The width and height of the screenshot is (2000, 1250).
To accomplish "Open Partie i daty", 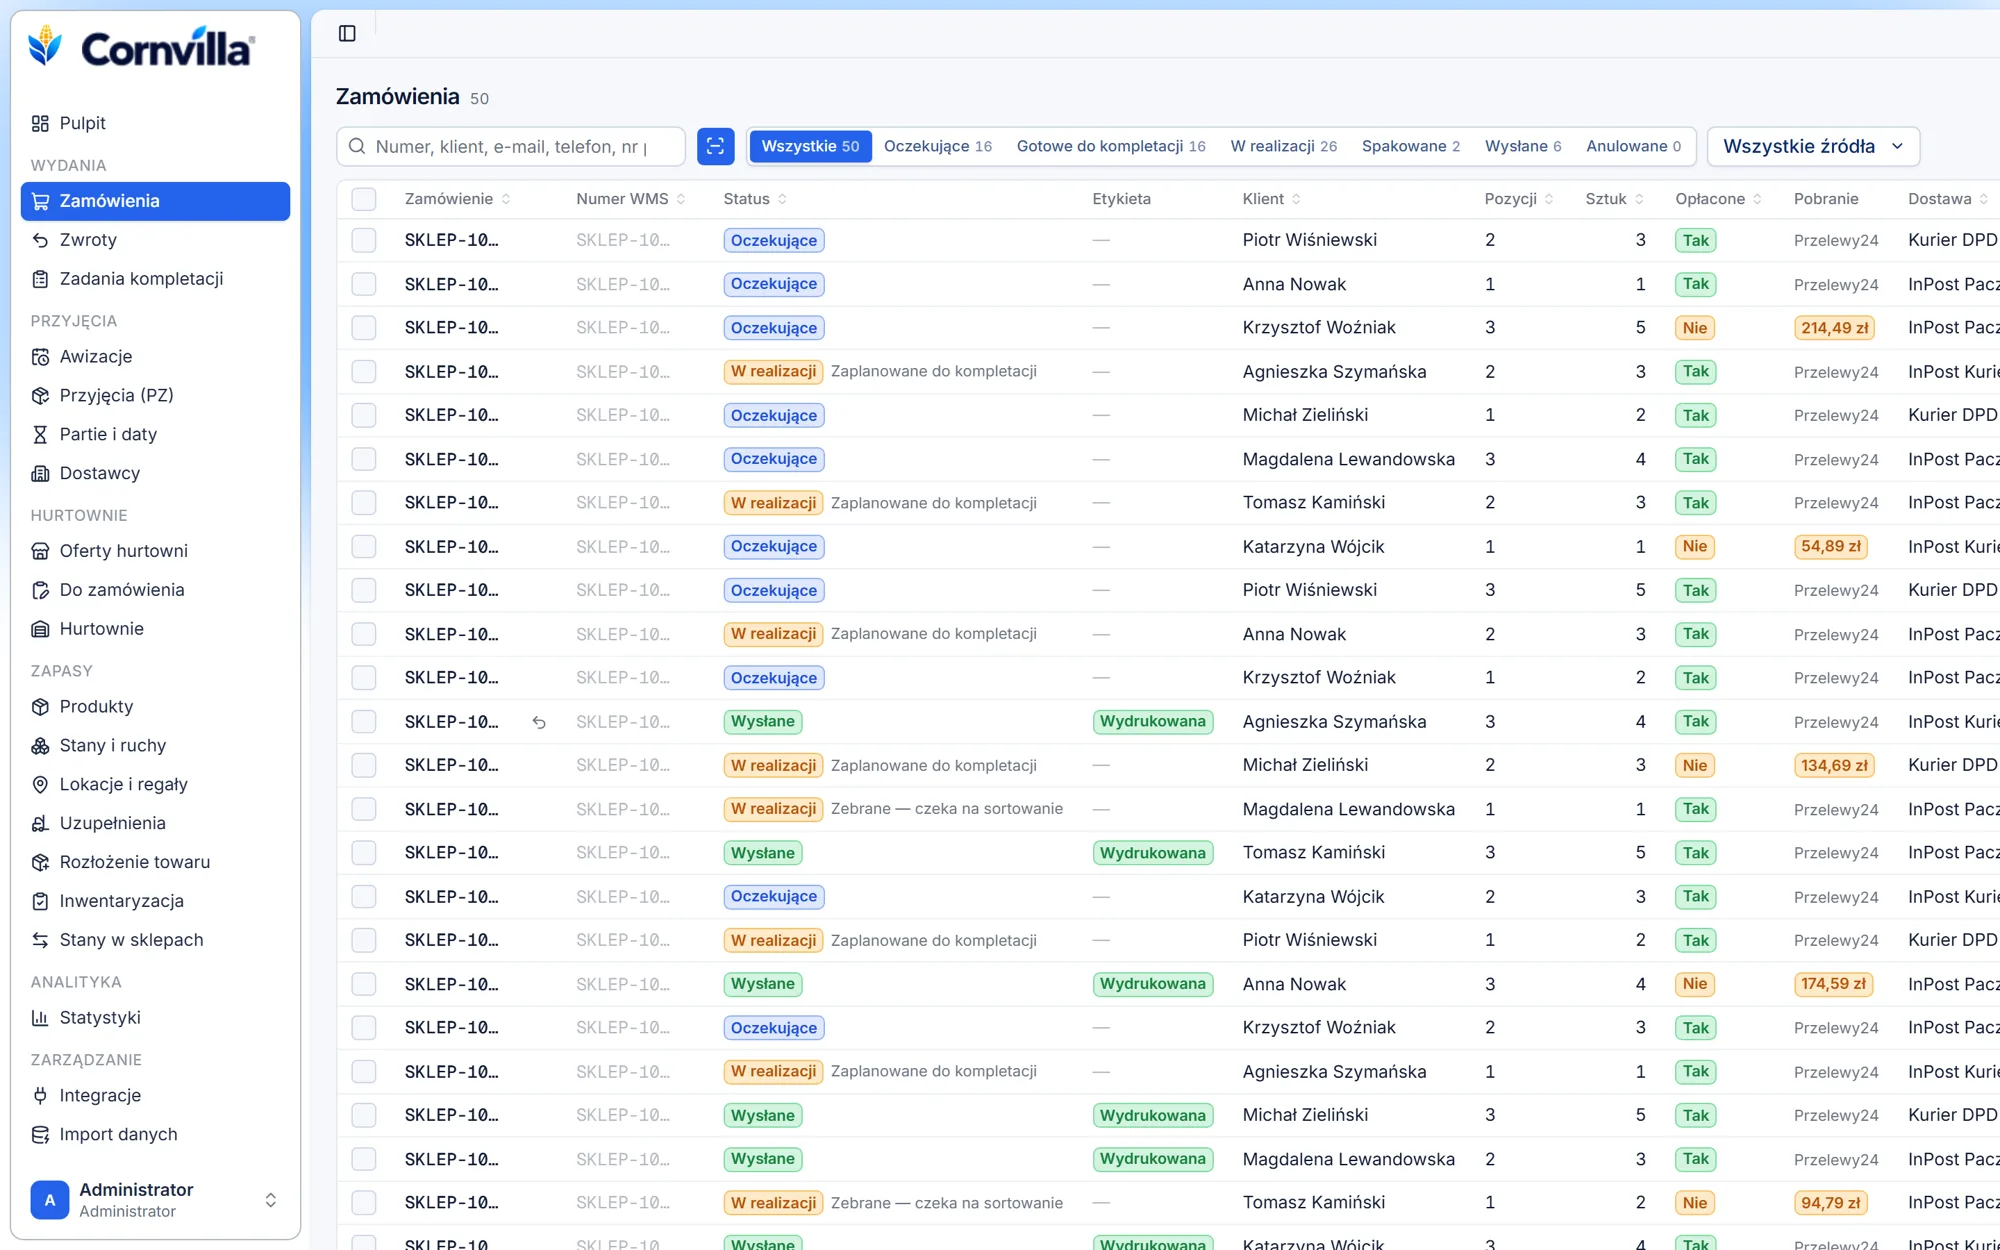I will pos(155,434).
